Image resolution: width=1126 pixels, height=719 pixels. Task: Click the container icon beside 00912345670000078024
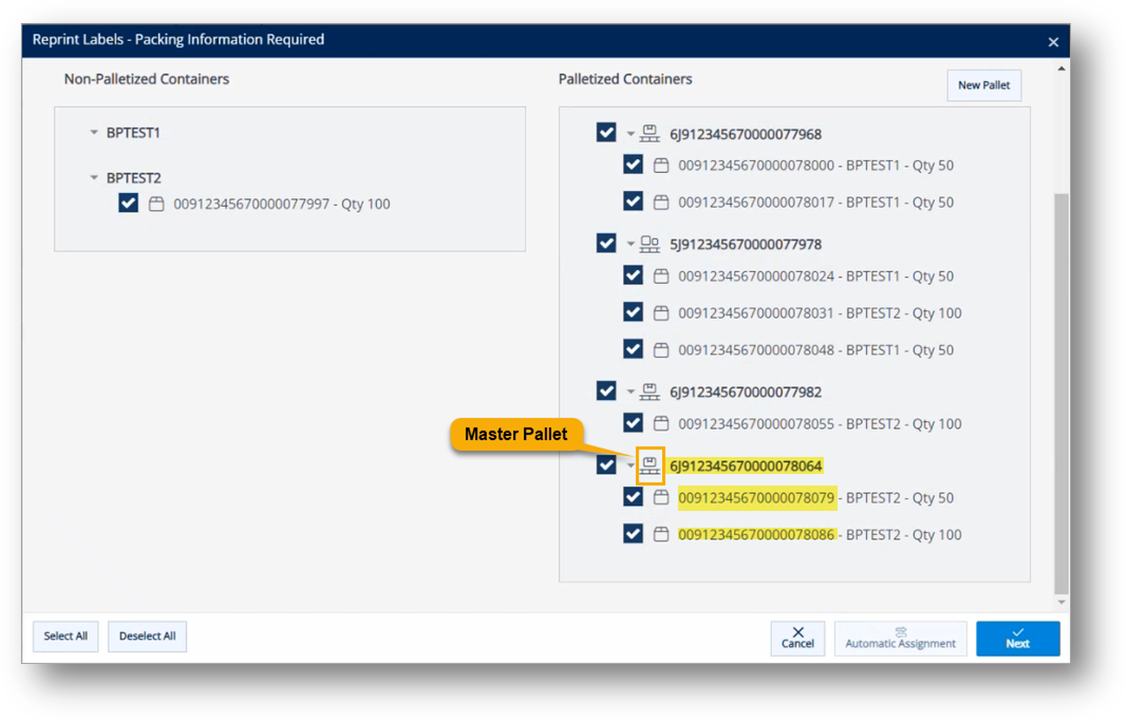click(x=662, y=275)
